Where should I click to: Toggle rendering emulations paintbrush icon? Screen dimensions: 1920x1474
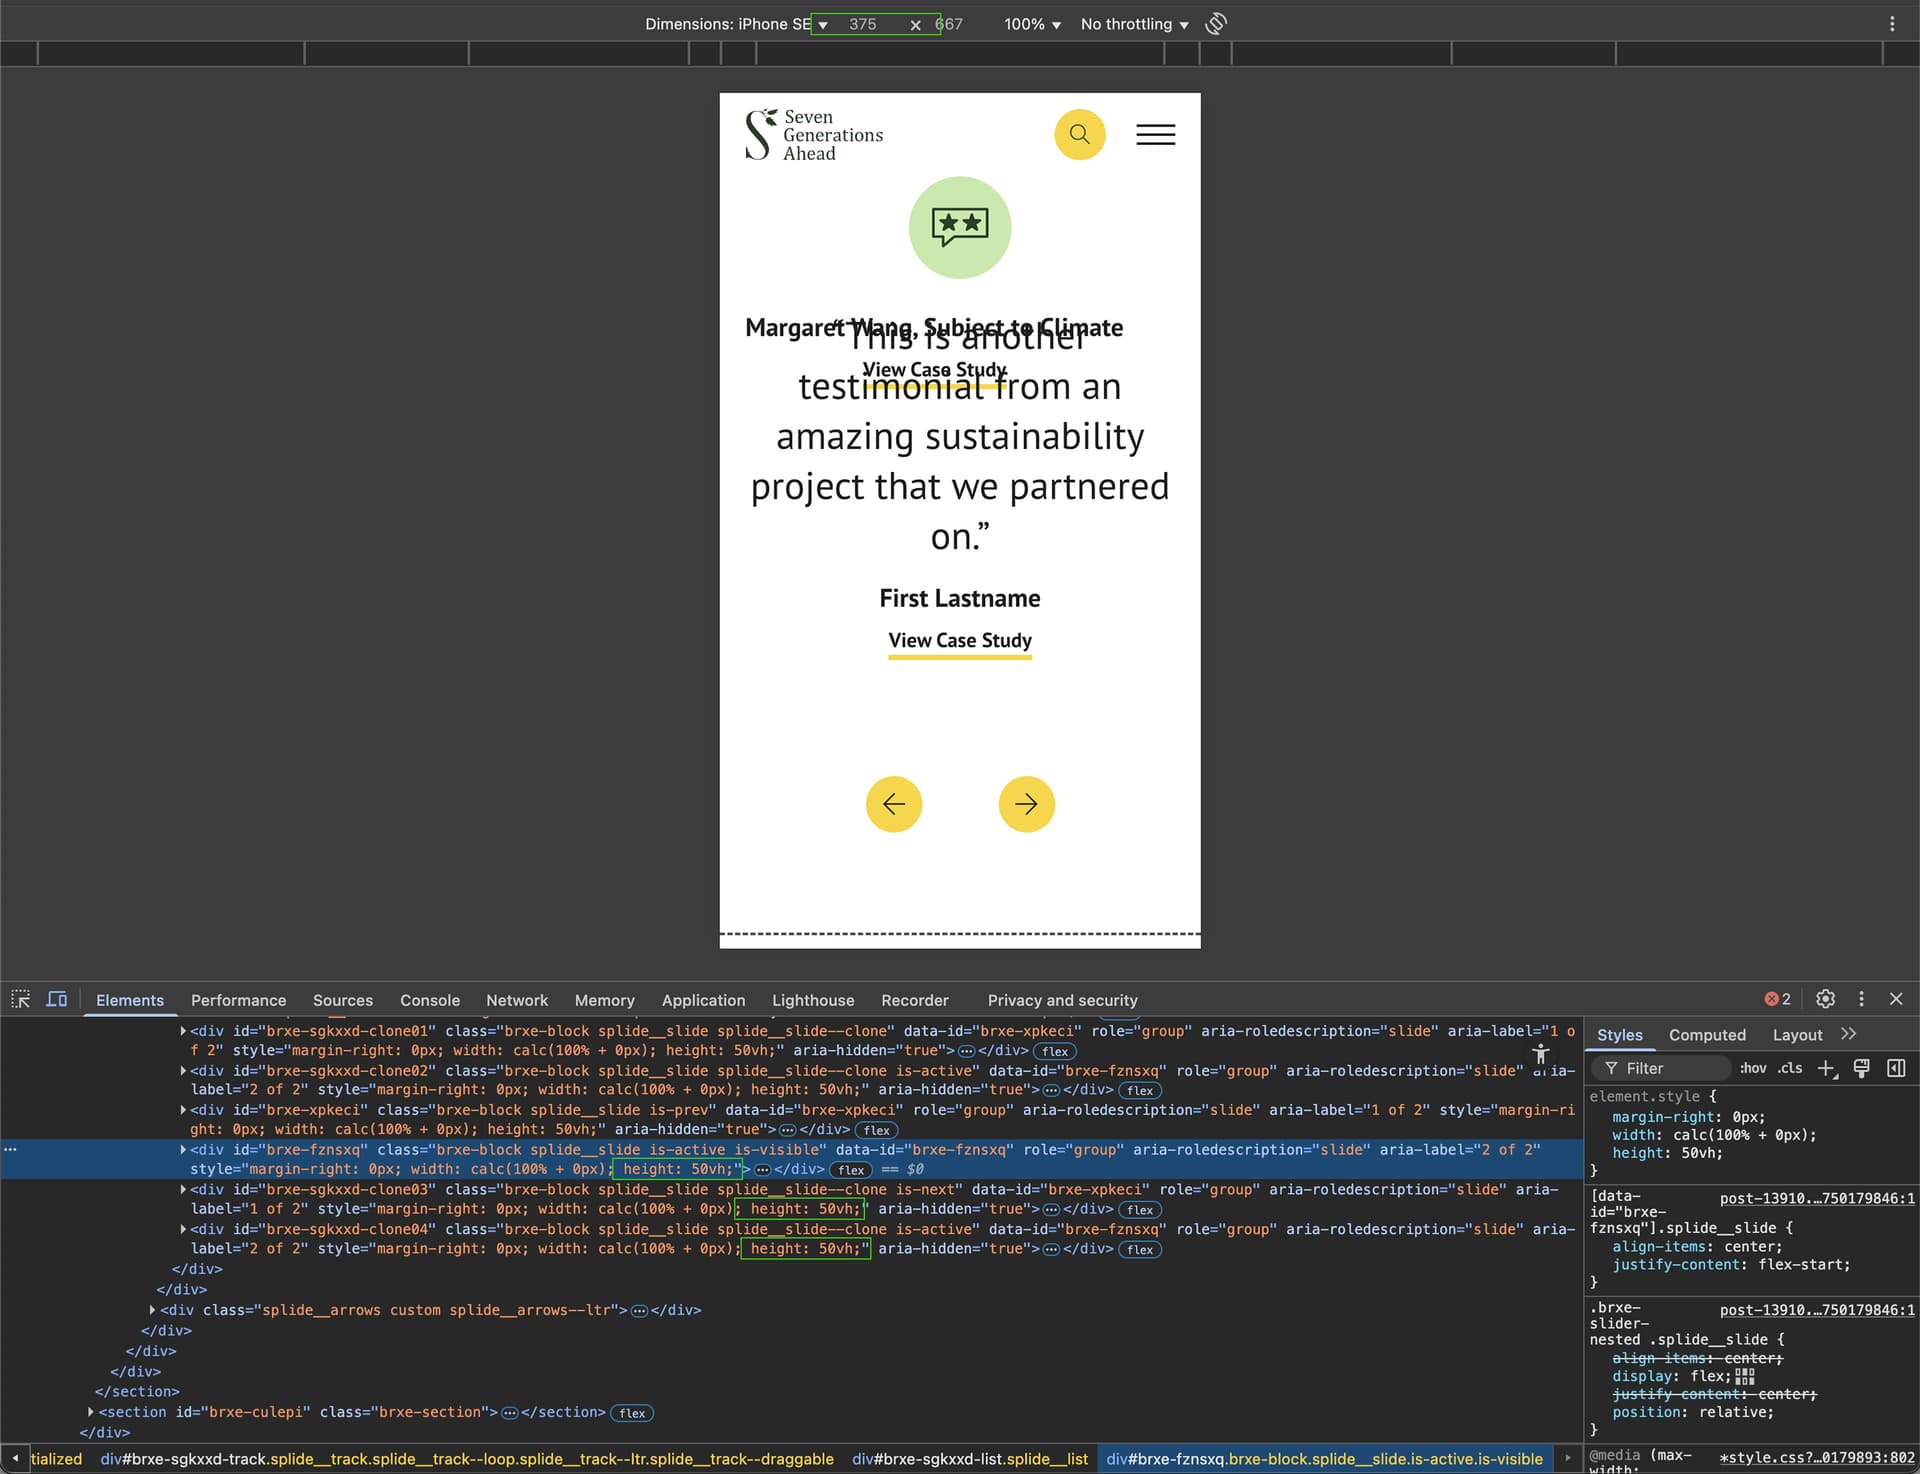pos(1862,1069)
